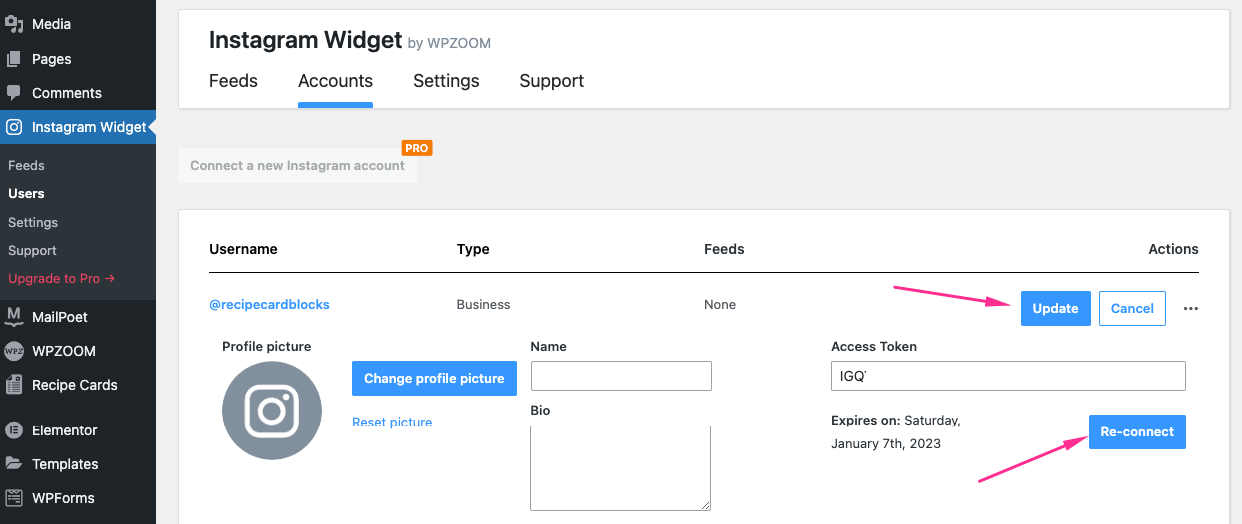The image size is (1242, 524).
Task: Select the Accounts tab
Action: pyautogui.click(x=335, y=81)
